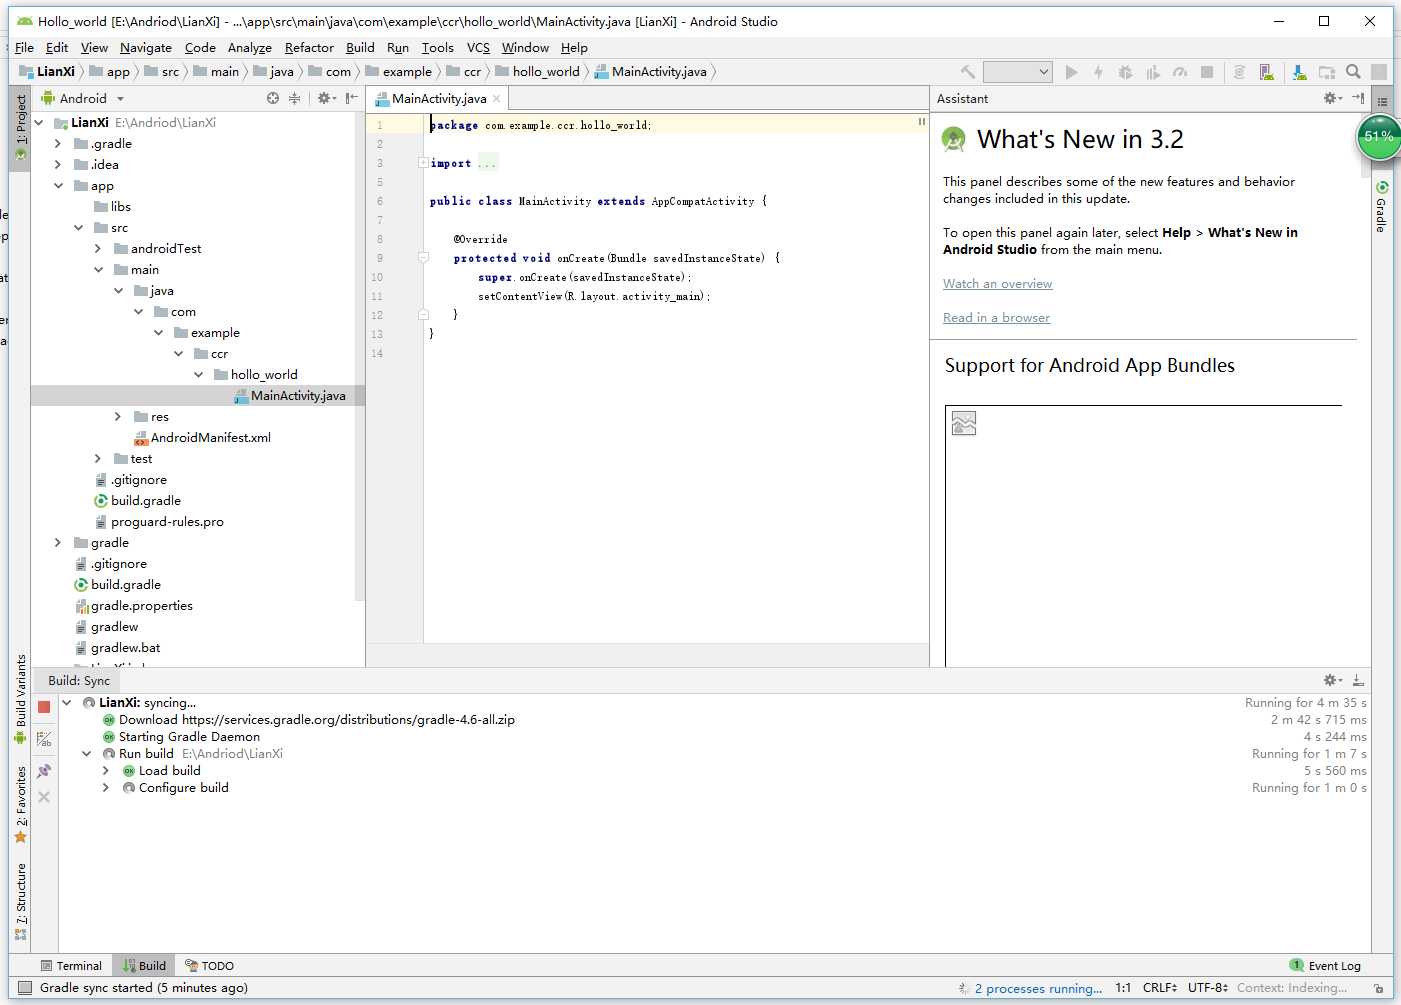Open the Build Variants side tab

coord(20,698)
